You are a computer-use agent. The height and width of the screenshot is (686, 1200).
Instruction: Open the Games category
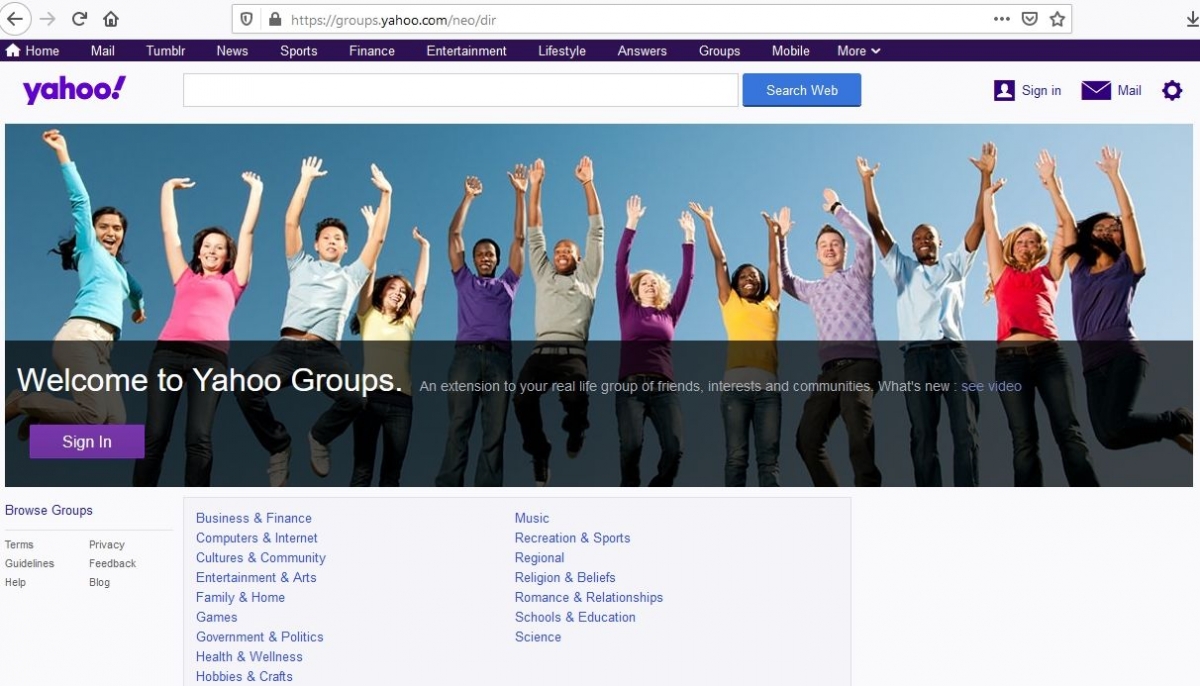point(217,617)
